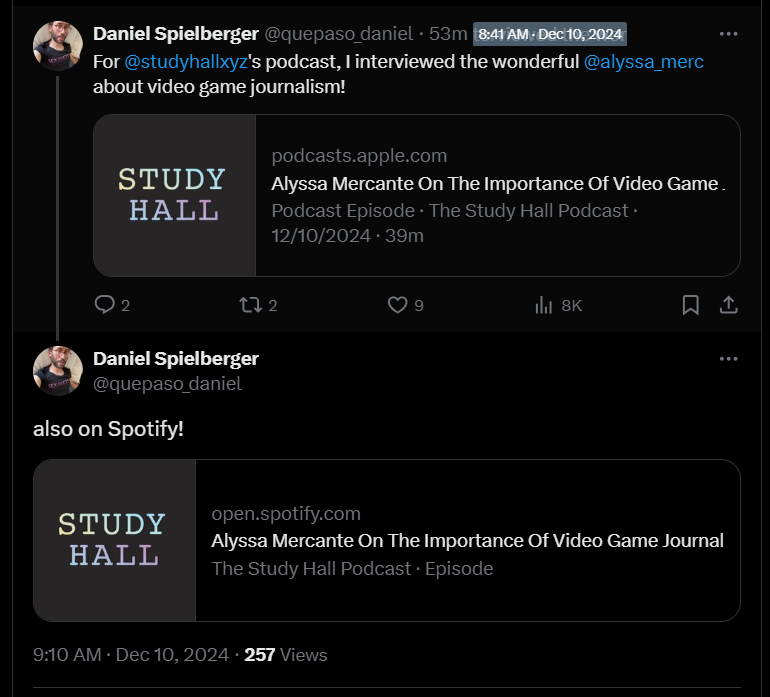Screen dimensions: 770x697
Task: Click 'The Study Hall Podcast · Episode' subtitle
Action: [x=352, y=568]
